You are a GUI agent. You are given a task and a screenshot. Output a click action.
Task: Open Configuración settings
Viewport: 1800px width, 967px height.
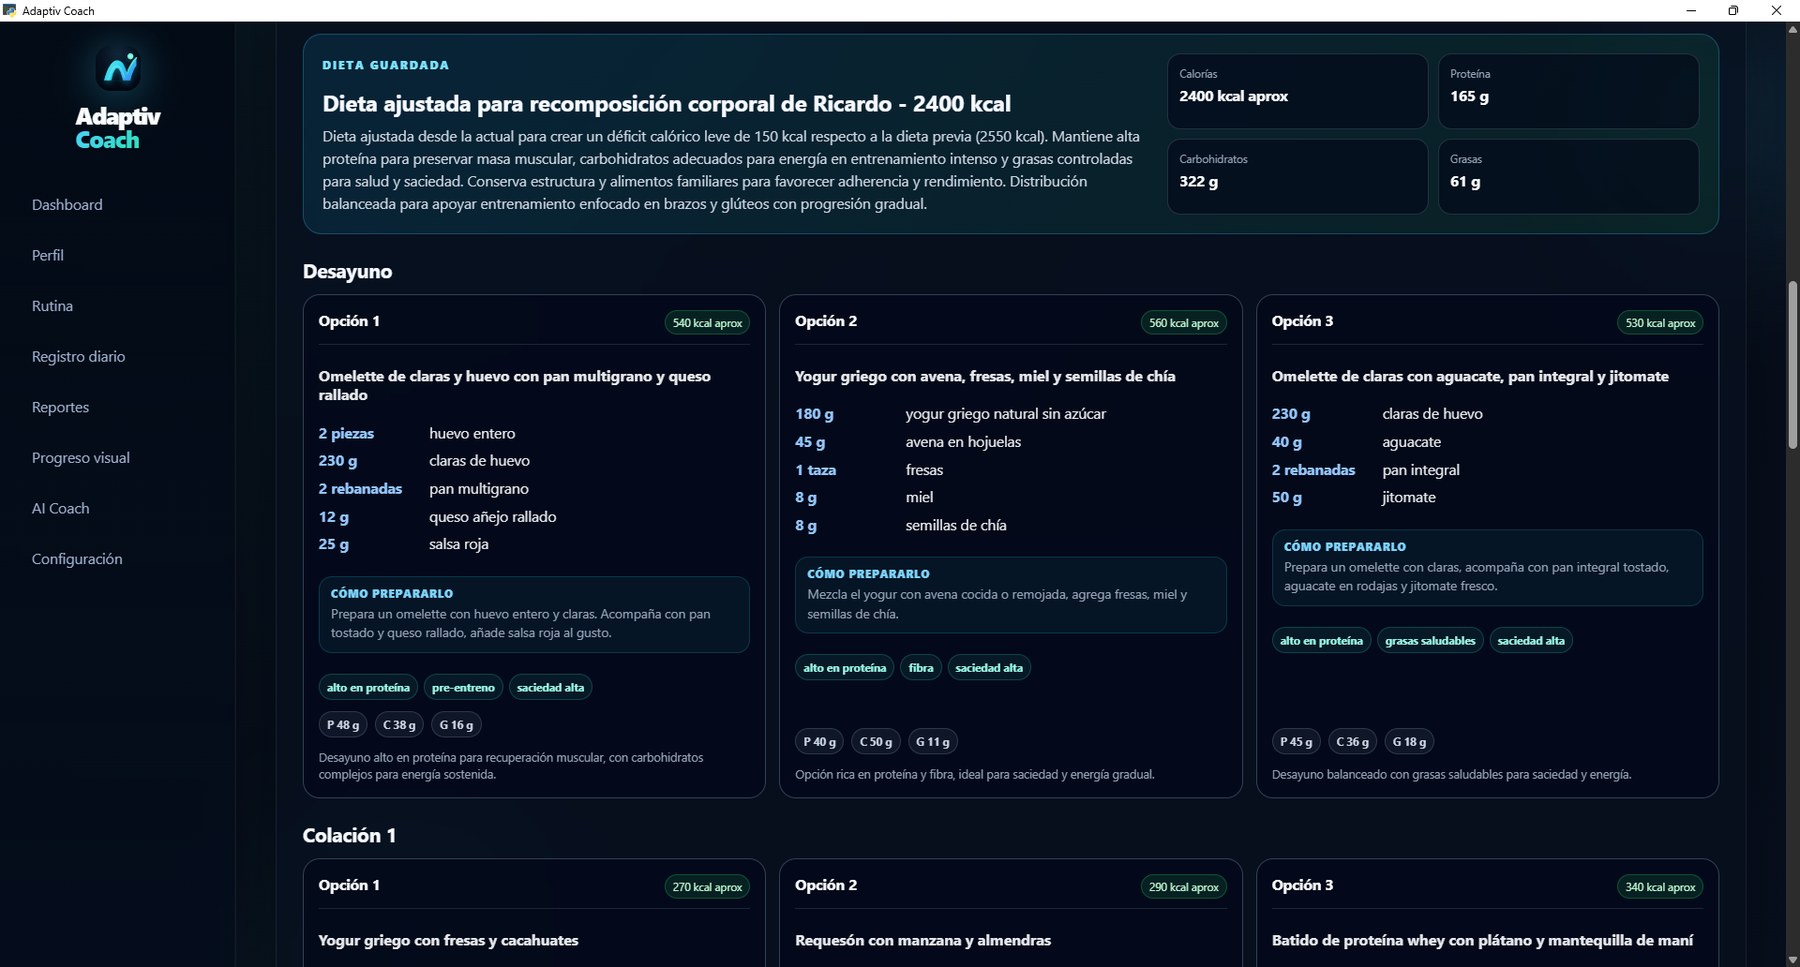point(77,559)
